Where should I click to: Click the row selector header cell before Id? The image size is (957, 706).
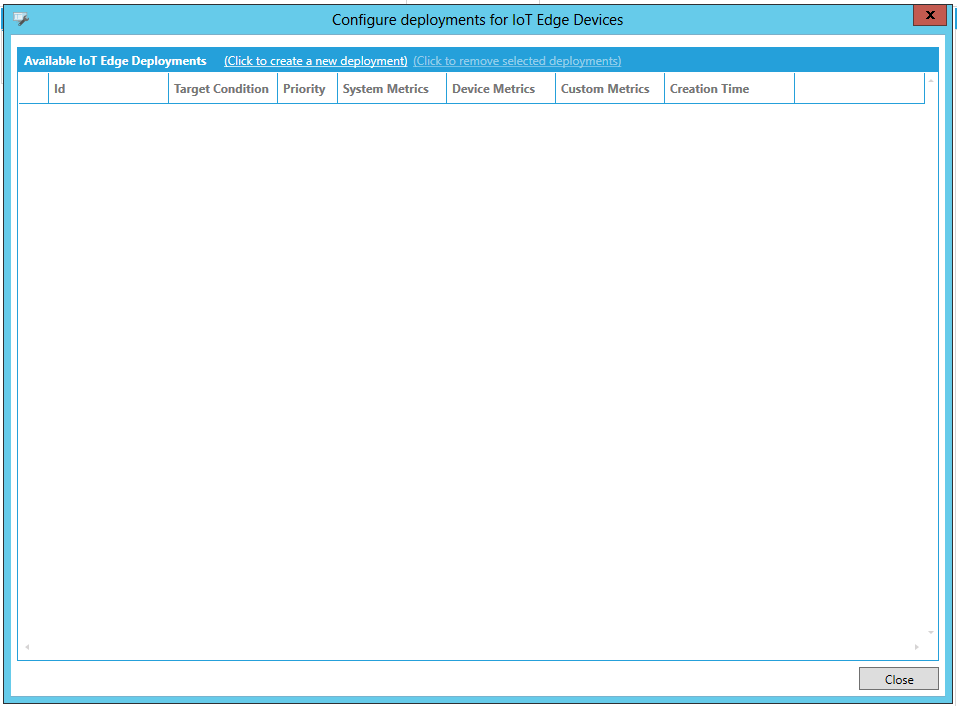(33, 89)
